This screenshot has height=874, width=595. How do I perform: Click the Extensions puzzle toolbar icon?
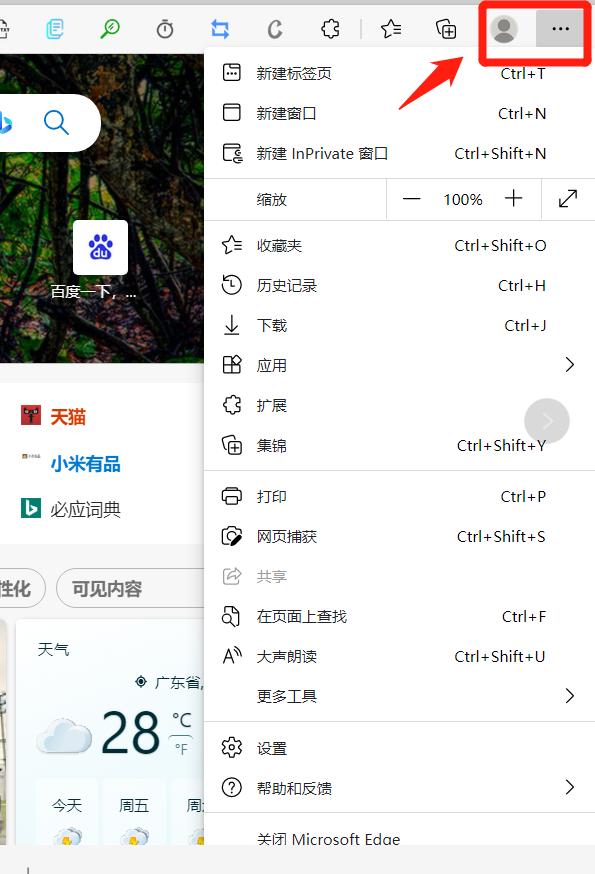click(330, 28)
